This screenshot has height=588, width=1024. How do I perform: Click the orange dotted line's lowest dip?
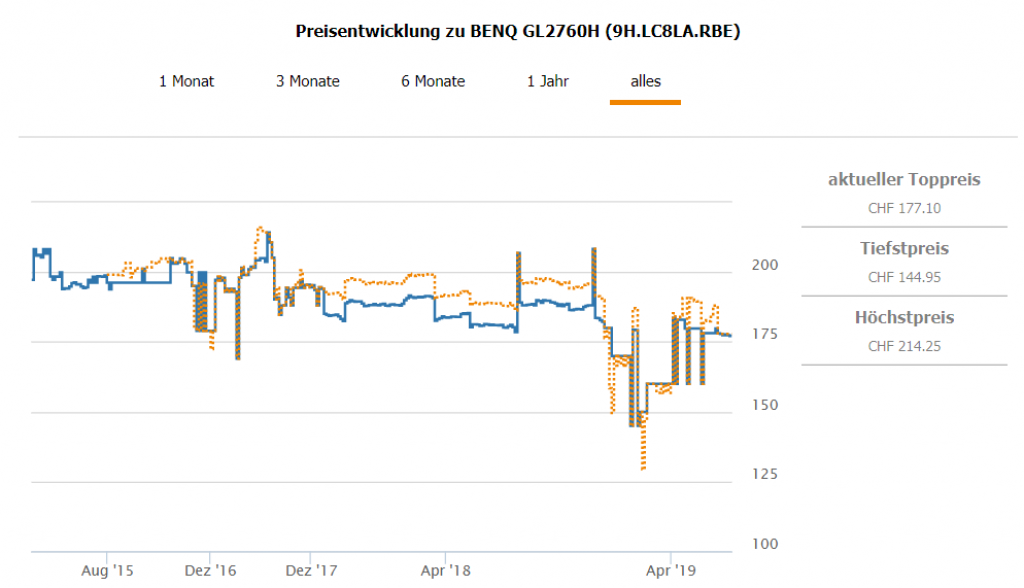(643, 468)
